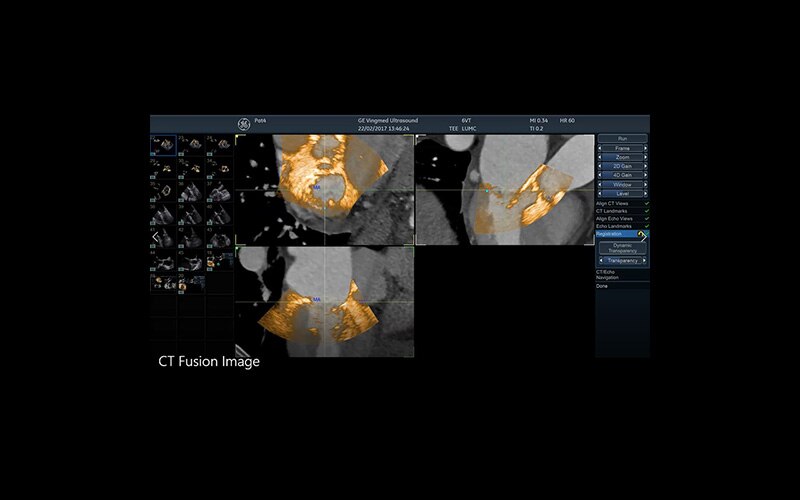Select clip thumbnail number 40
The image size is (800, 500).
click(x=219, y=215)
